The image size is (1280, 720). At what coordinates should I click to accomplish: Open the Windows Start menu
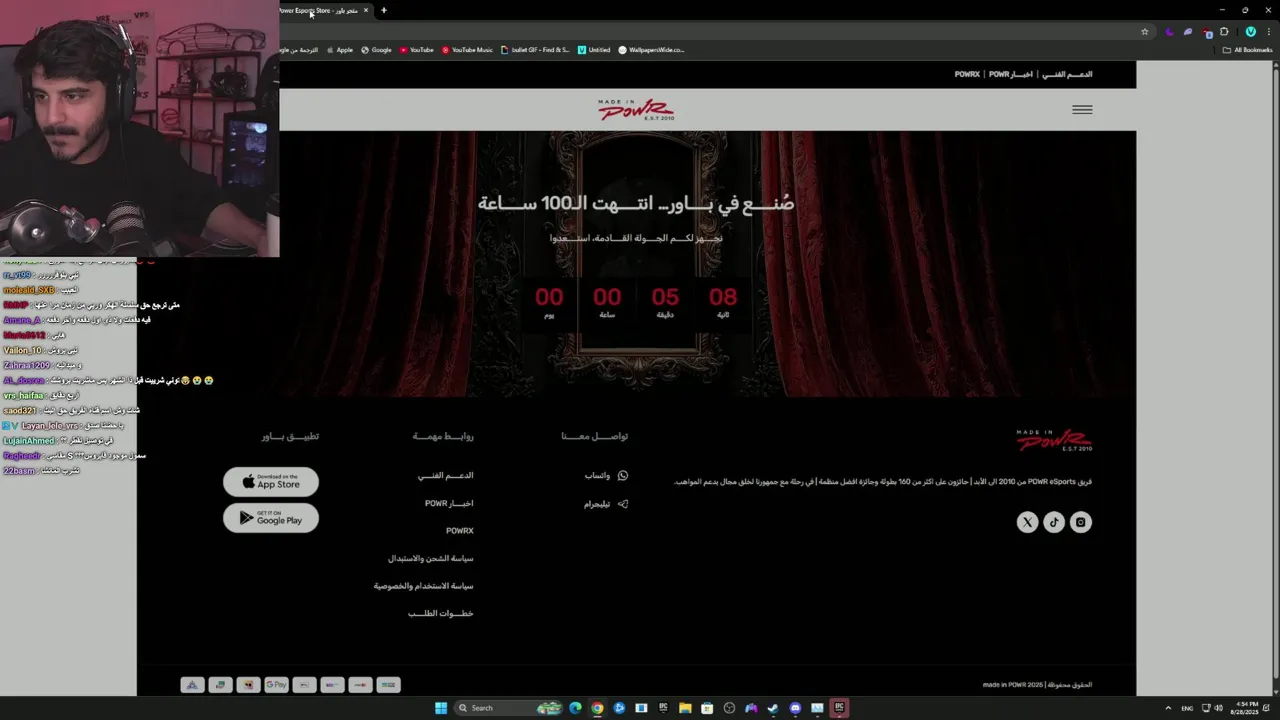click(441, 708)
